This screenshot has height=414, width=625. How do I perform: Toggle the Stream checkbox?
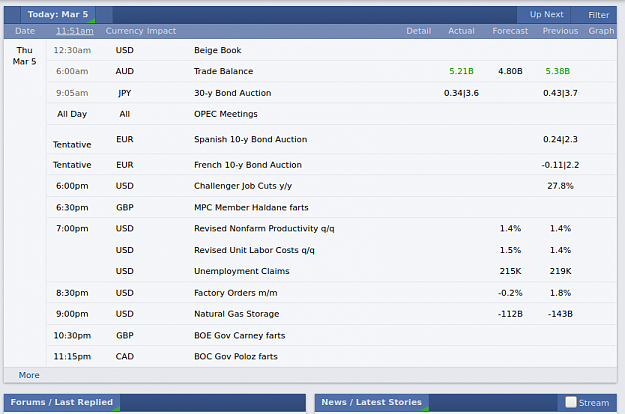[x=571, y=402]
